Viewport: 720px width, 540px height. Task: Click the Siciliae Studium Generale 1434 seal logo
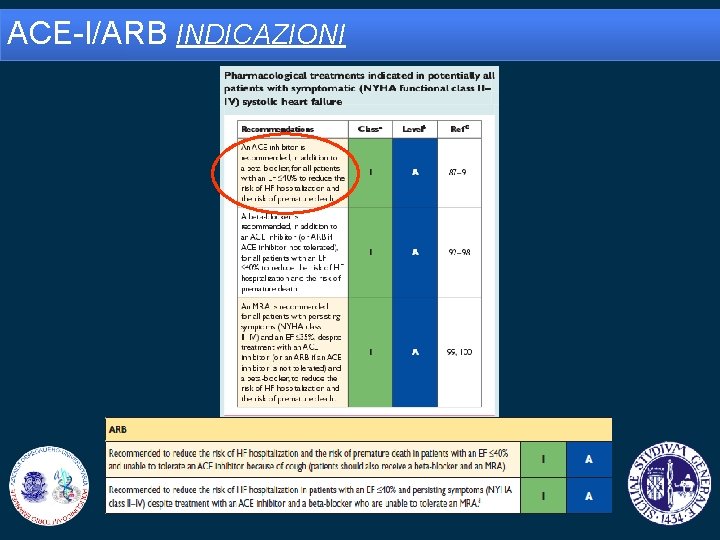tap(669, 484)
